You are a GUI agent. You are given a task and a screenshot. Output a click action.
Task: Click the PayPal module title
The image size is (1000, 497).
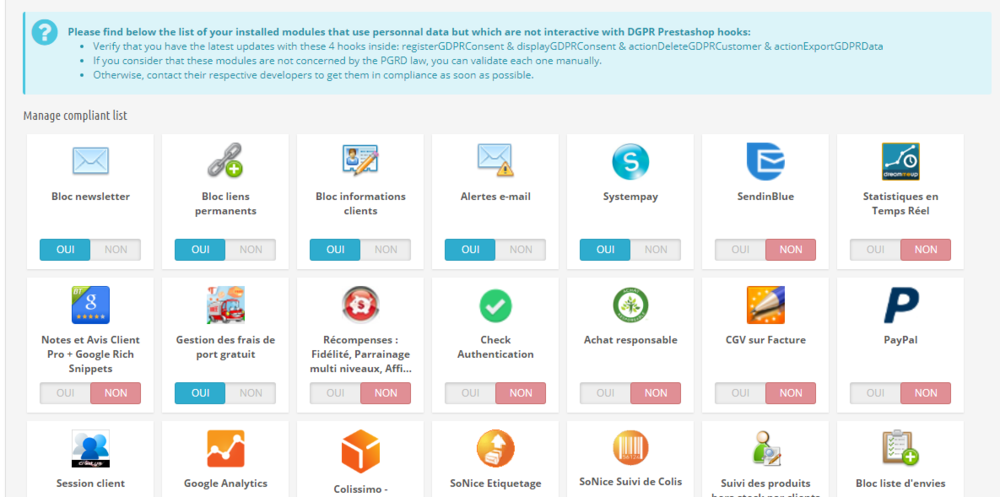pyautogui.click(x=901, y=340)
